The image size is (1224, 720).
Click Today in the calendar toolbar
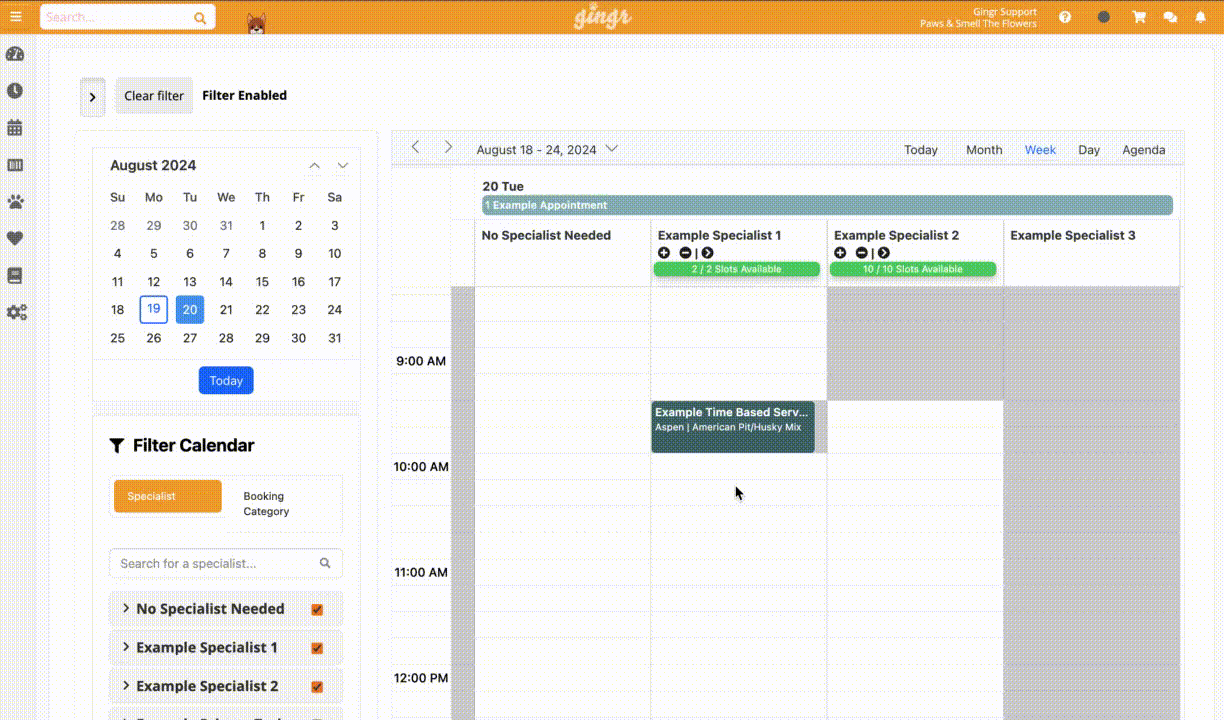921,150
